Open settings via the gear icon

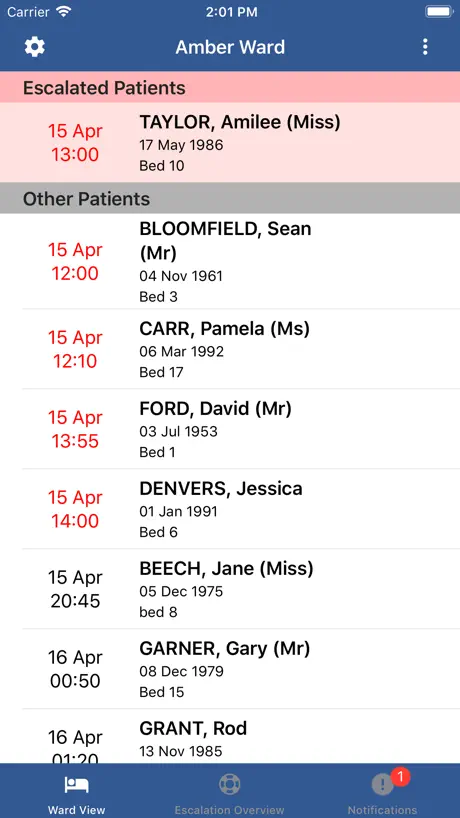point(35,47)
